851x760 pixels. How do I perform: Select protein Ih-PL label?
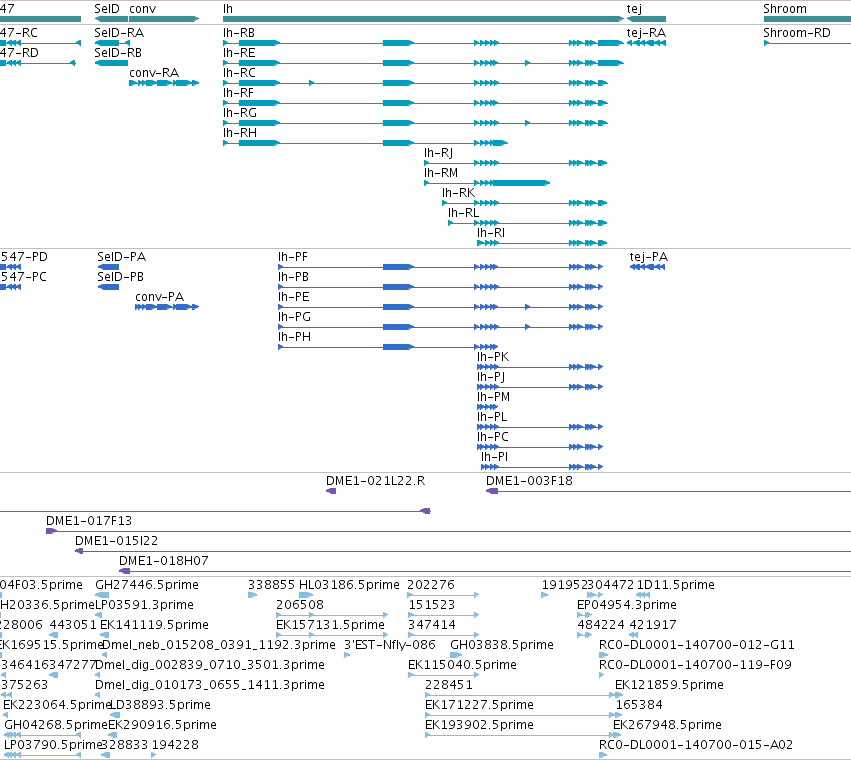492,417
